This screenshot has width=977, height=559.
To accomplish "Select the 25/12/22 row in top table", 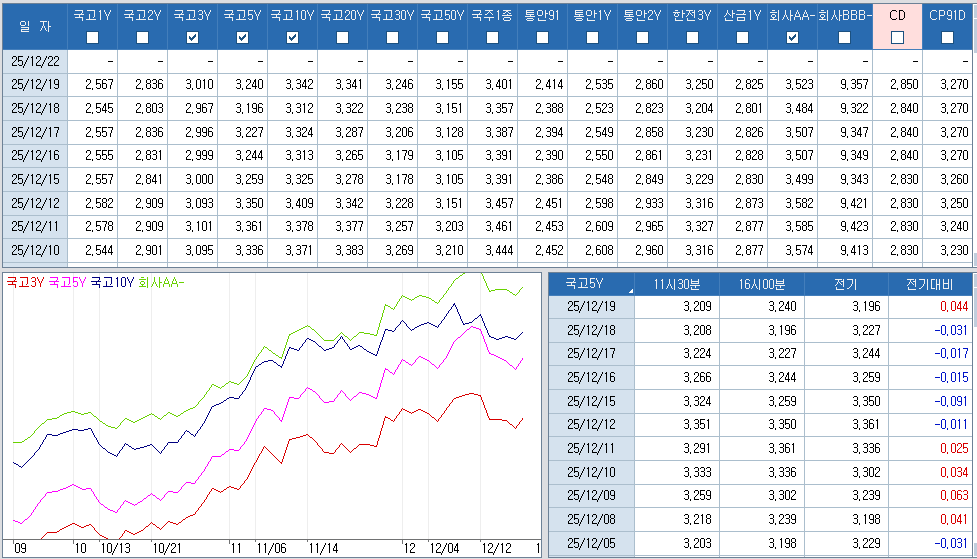I will point(35,61).
